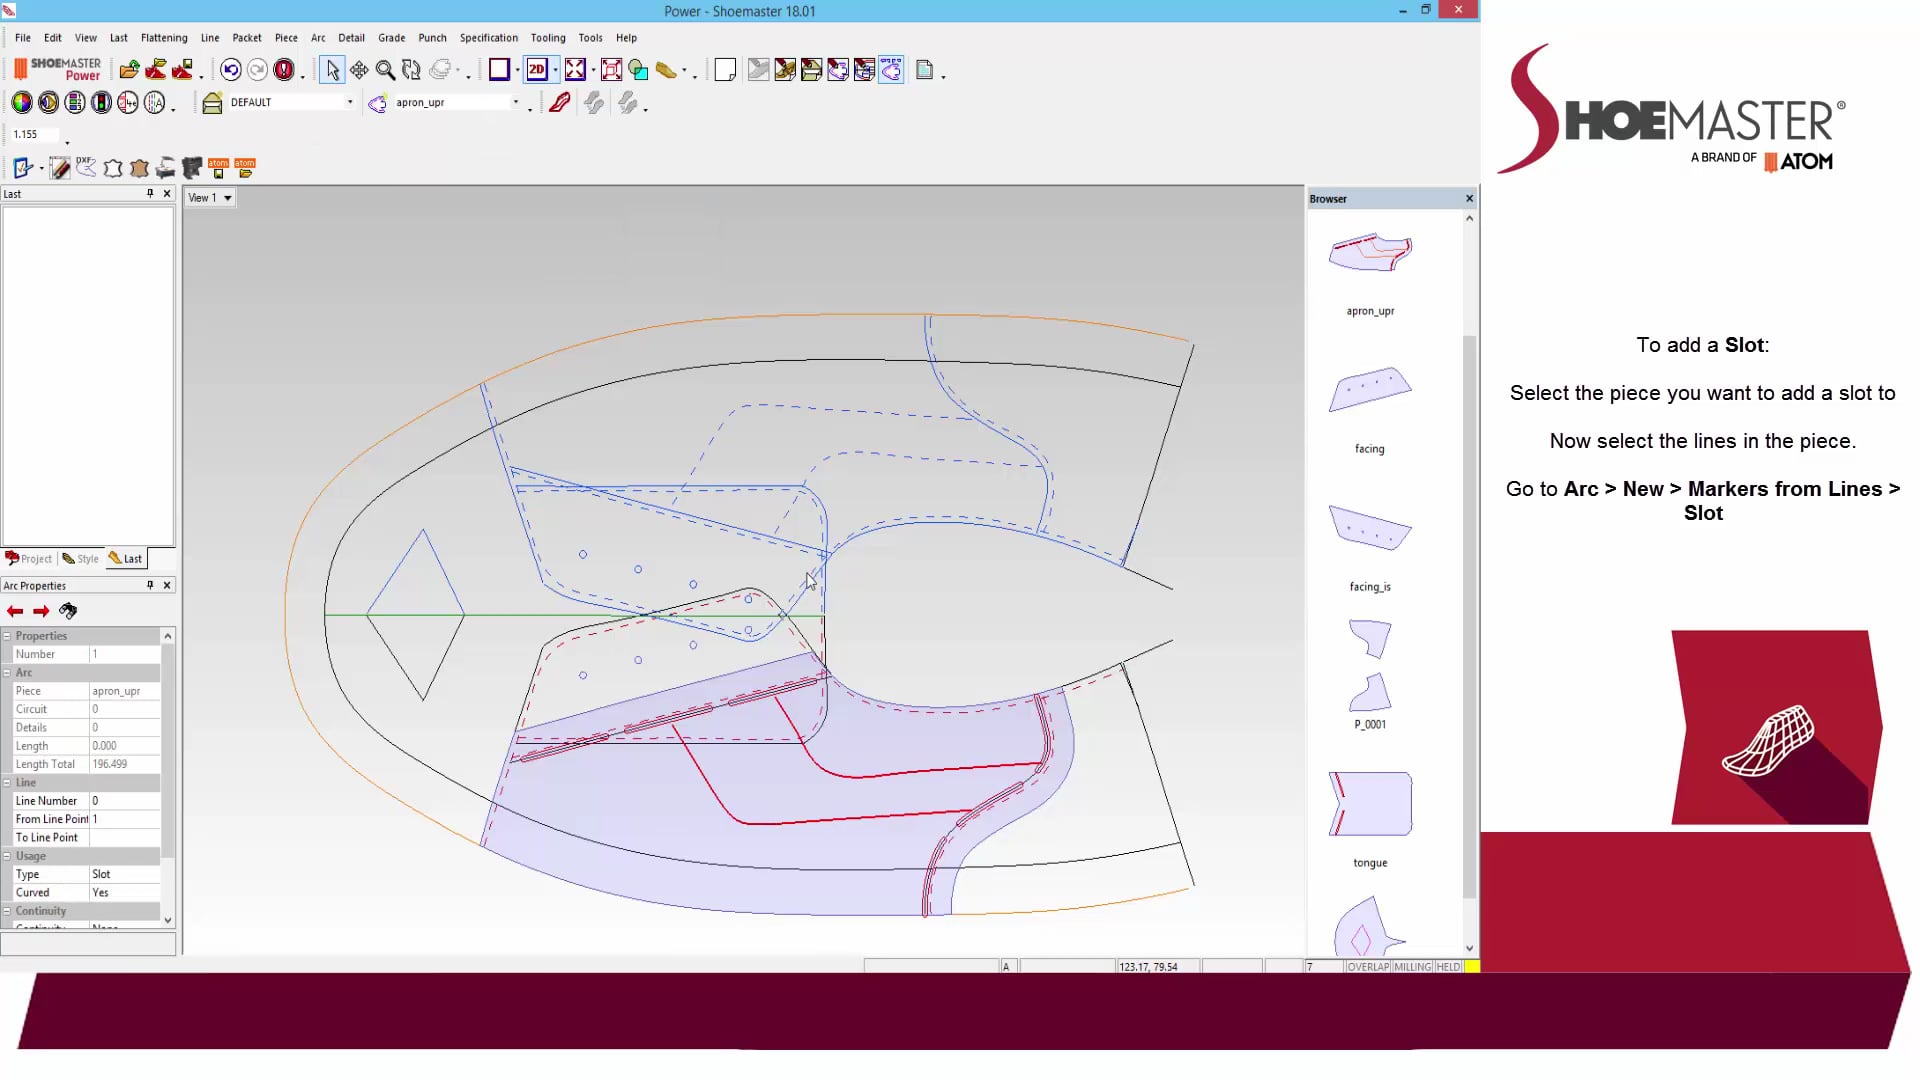
Task: Select the tongue piece thumbnail
Action: pyautogui.click(x=1370, y=803)
